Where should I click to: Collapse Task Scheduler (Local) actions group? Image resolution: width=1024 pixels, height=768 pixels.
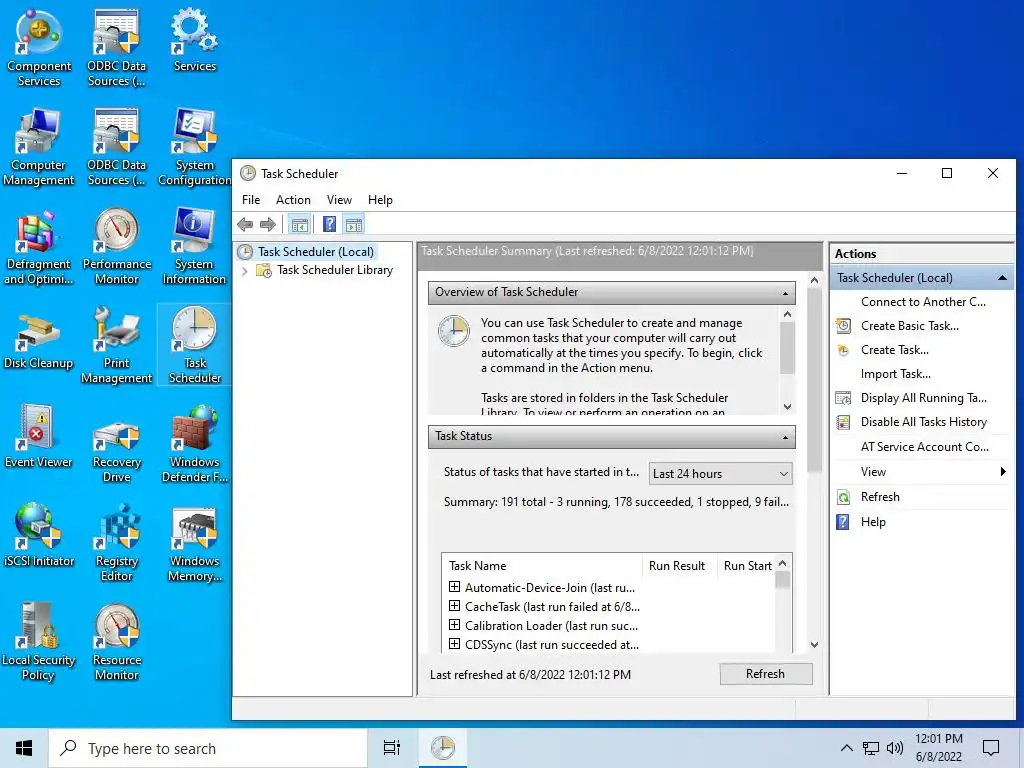point(1002,278)
